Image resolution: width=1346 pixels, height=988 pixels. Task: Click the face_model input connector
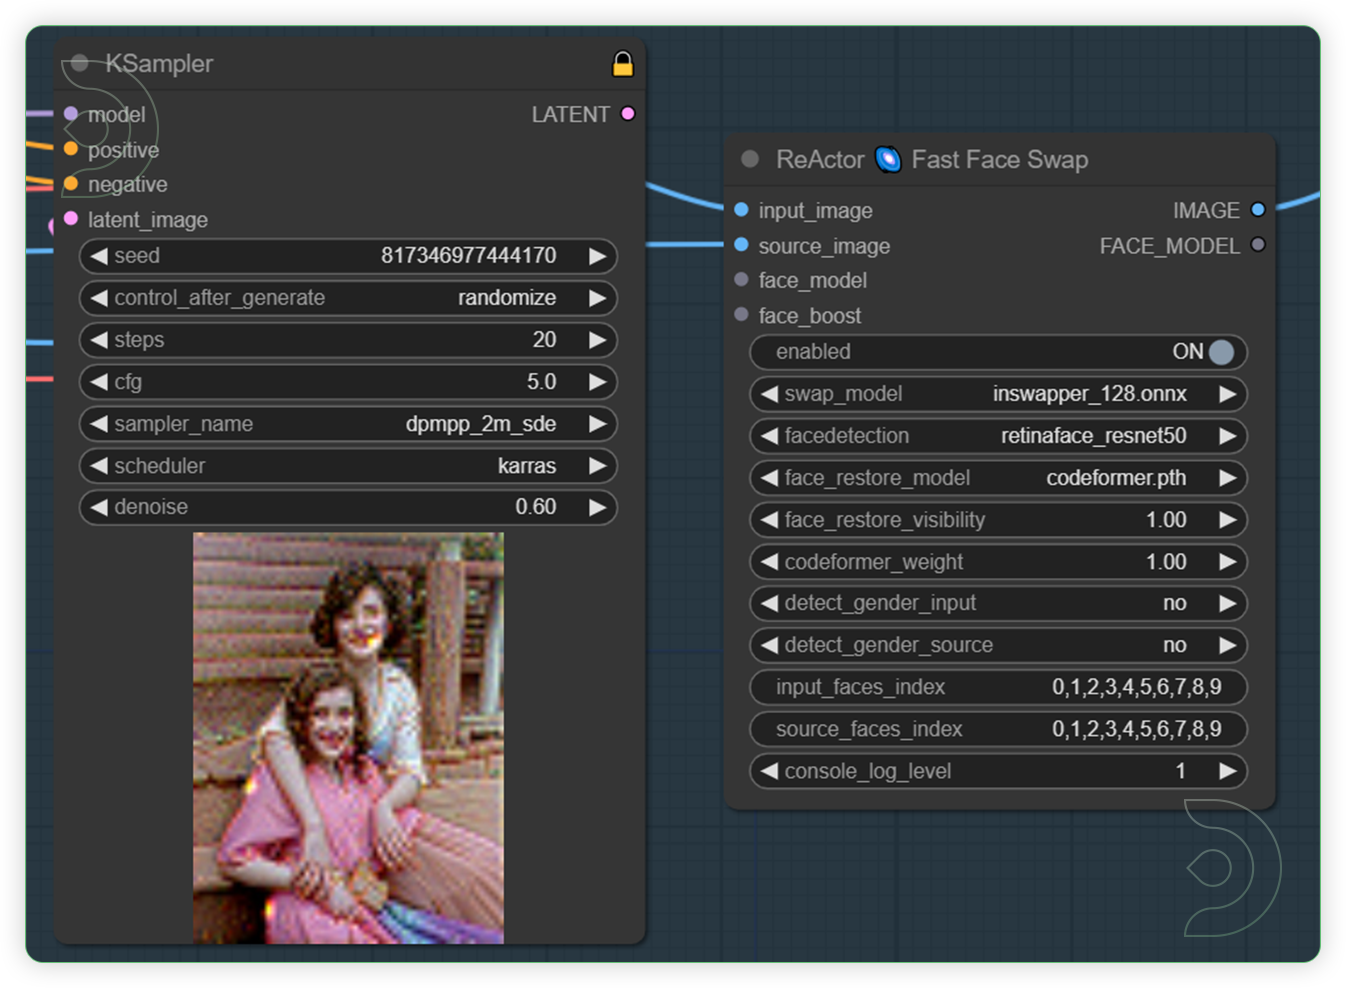pos(741,280)
